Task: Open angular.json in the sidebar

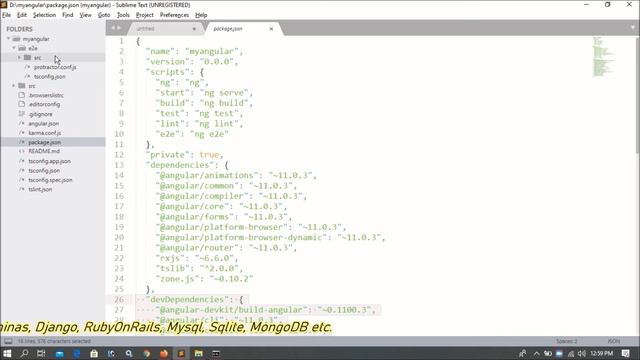Action: pyautogui.click(x=44, y=123)
